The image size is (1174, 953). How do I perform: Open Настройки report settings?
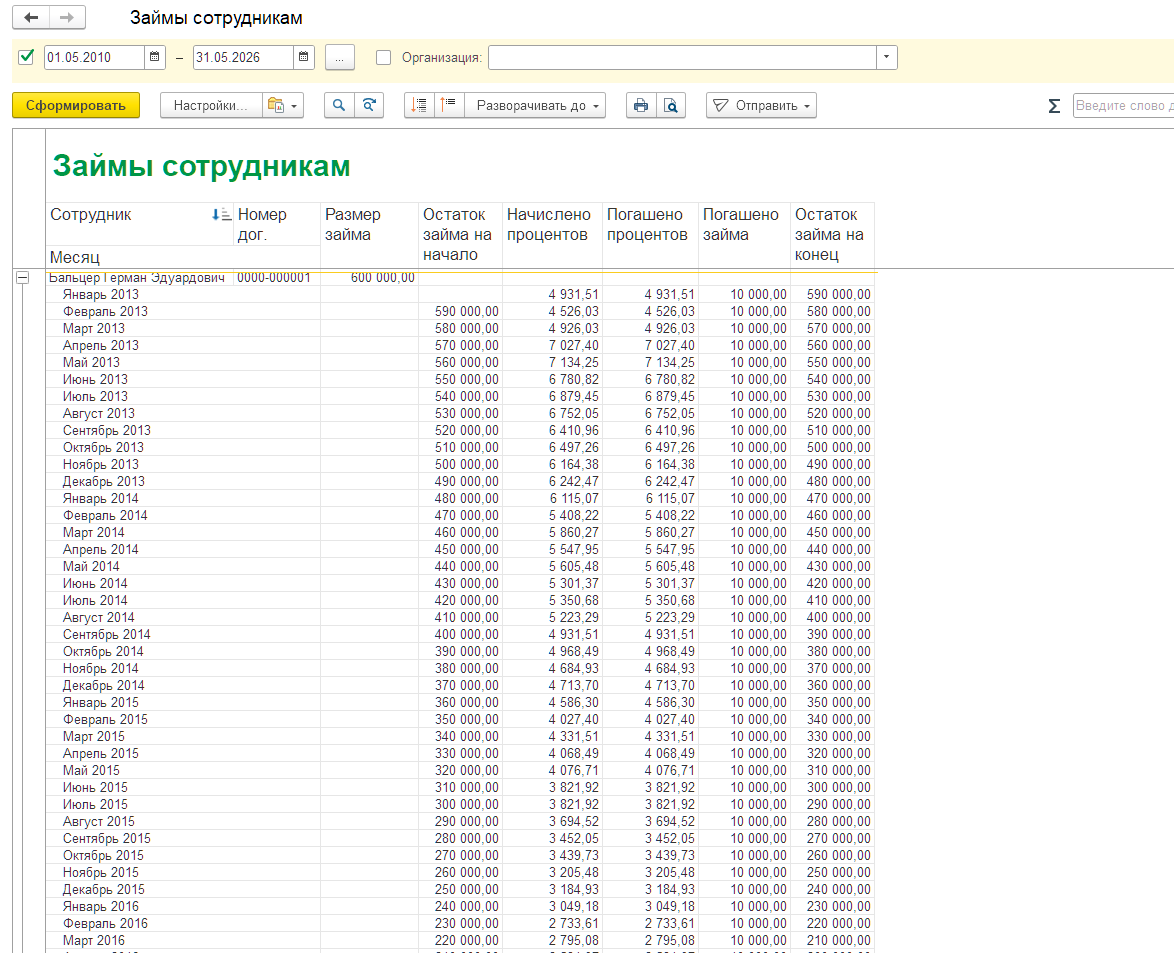(x=210, y=106)
